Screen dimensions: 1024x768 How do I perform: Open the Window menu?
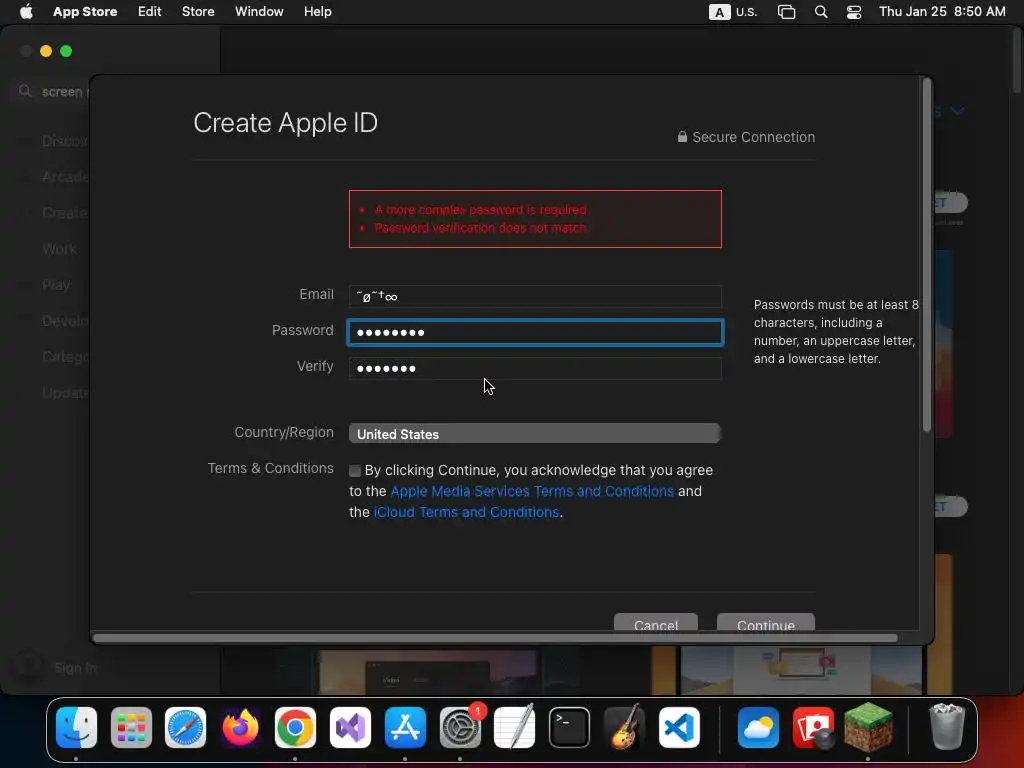pyautogui.click(x=259, y=12)
